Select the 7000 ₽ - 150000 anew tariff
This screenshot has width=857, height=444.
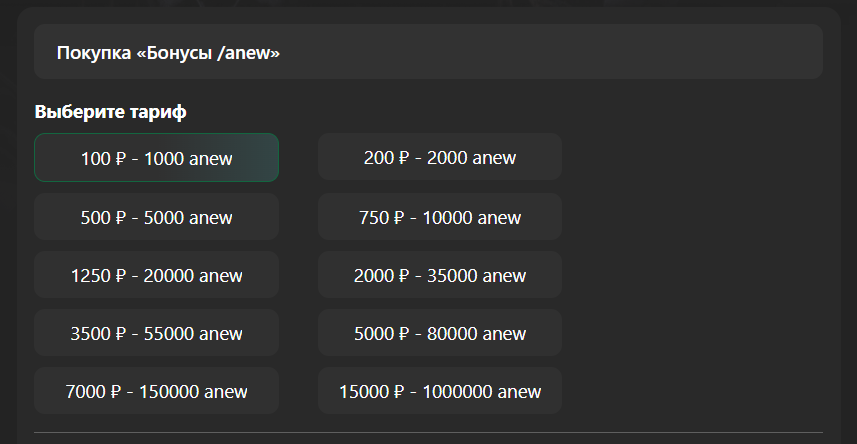[156, 390]
